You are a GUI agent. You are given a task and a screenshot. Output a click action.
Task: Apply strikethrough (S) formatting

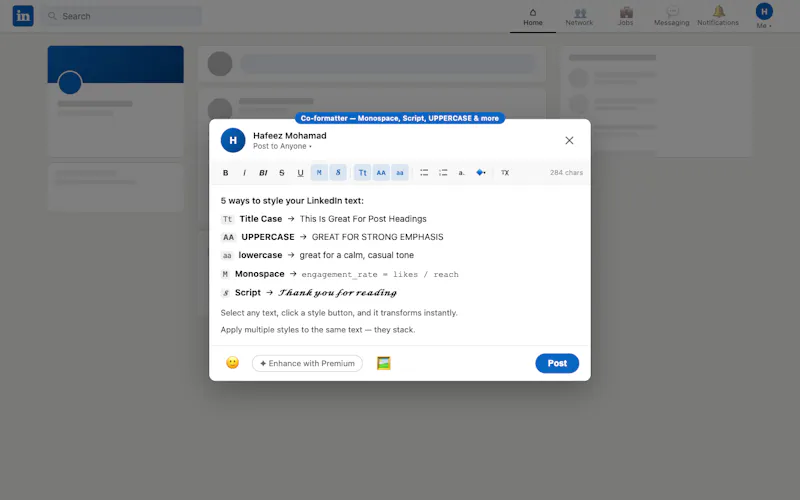tap(282, 173)
